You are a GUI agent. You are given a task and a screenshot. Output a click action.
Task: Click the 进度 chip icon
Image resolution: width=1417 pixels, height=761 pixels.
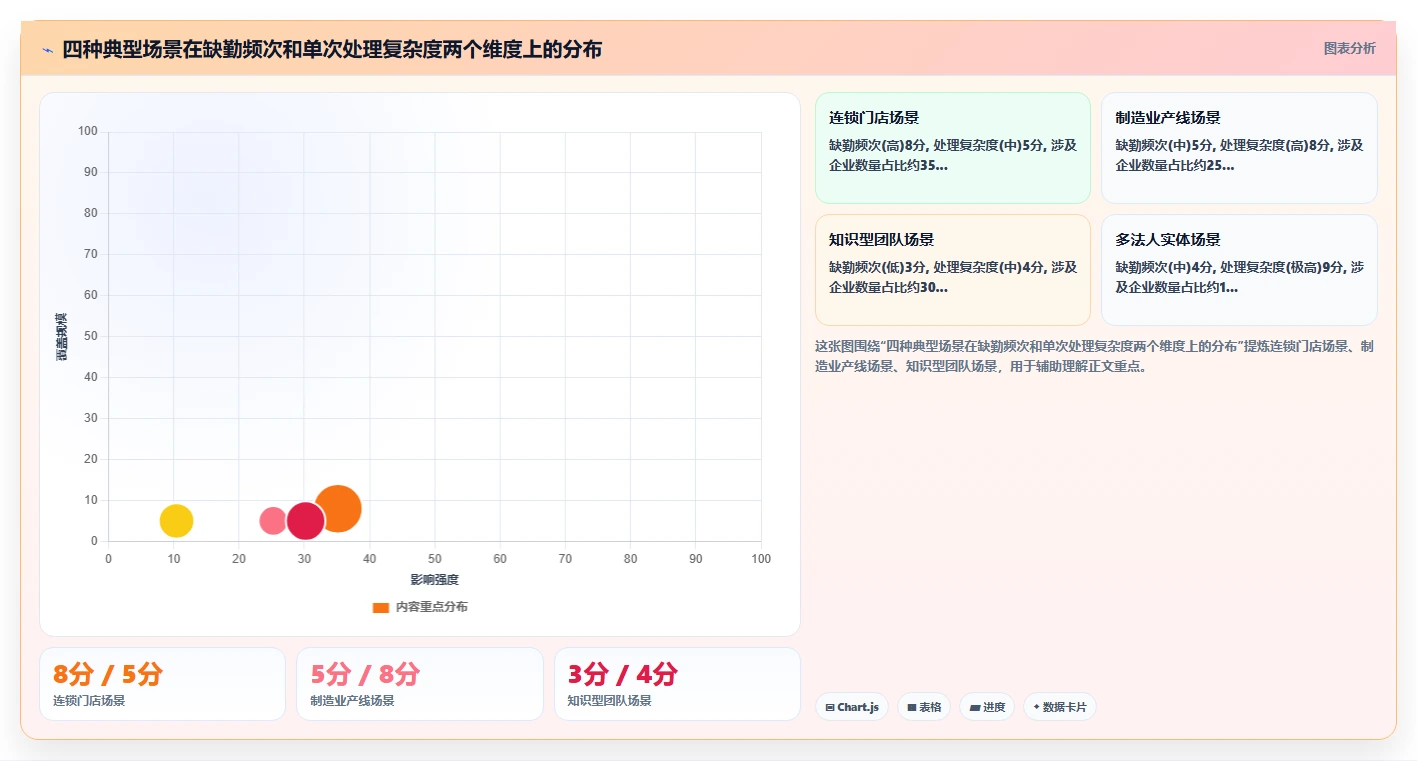pyautogui.click(x=975, y=708)
